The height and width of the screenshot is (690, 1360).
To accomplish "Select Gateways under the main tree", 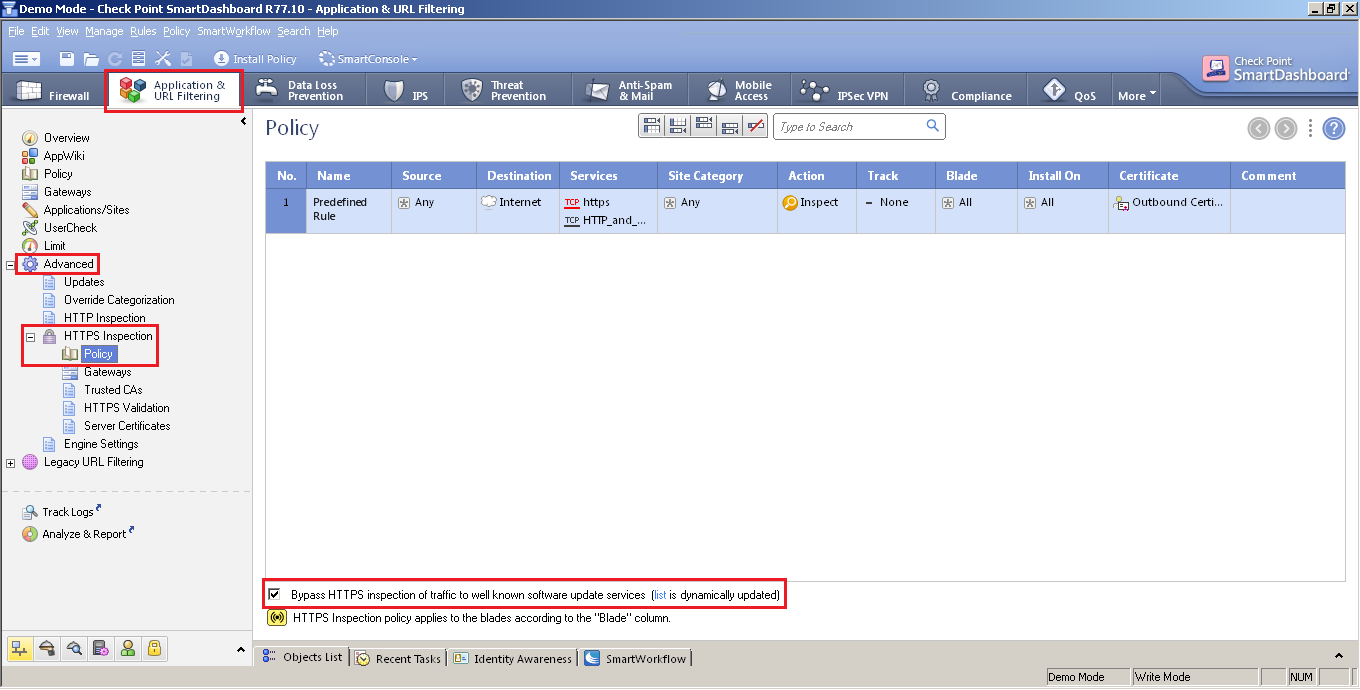I will point(67,192).
